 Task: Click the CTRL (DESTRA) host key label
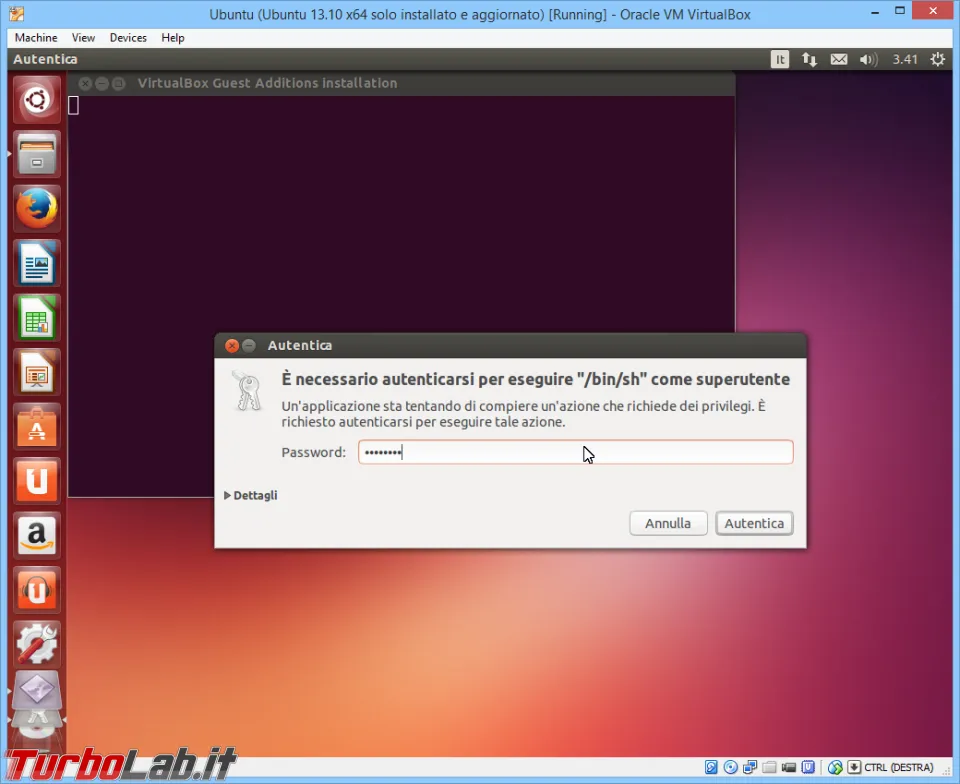tap(899, 767)
